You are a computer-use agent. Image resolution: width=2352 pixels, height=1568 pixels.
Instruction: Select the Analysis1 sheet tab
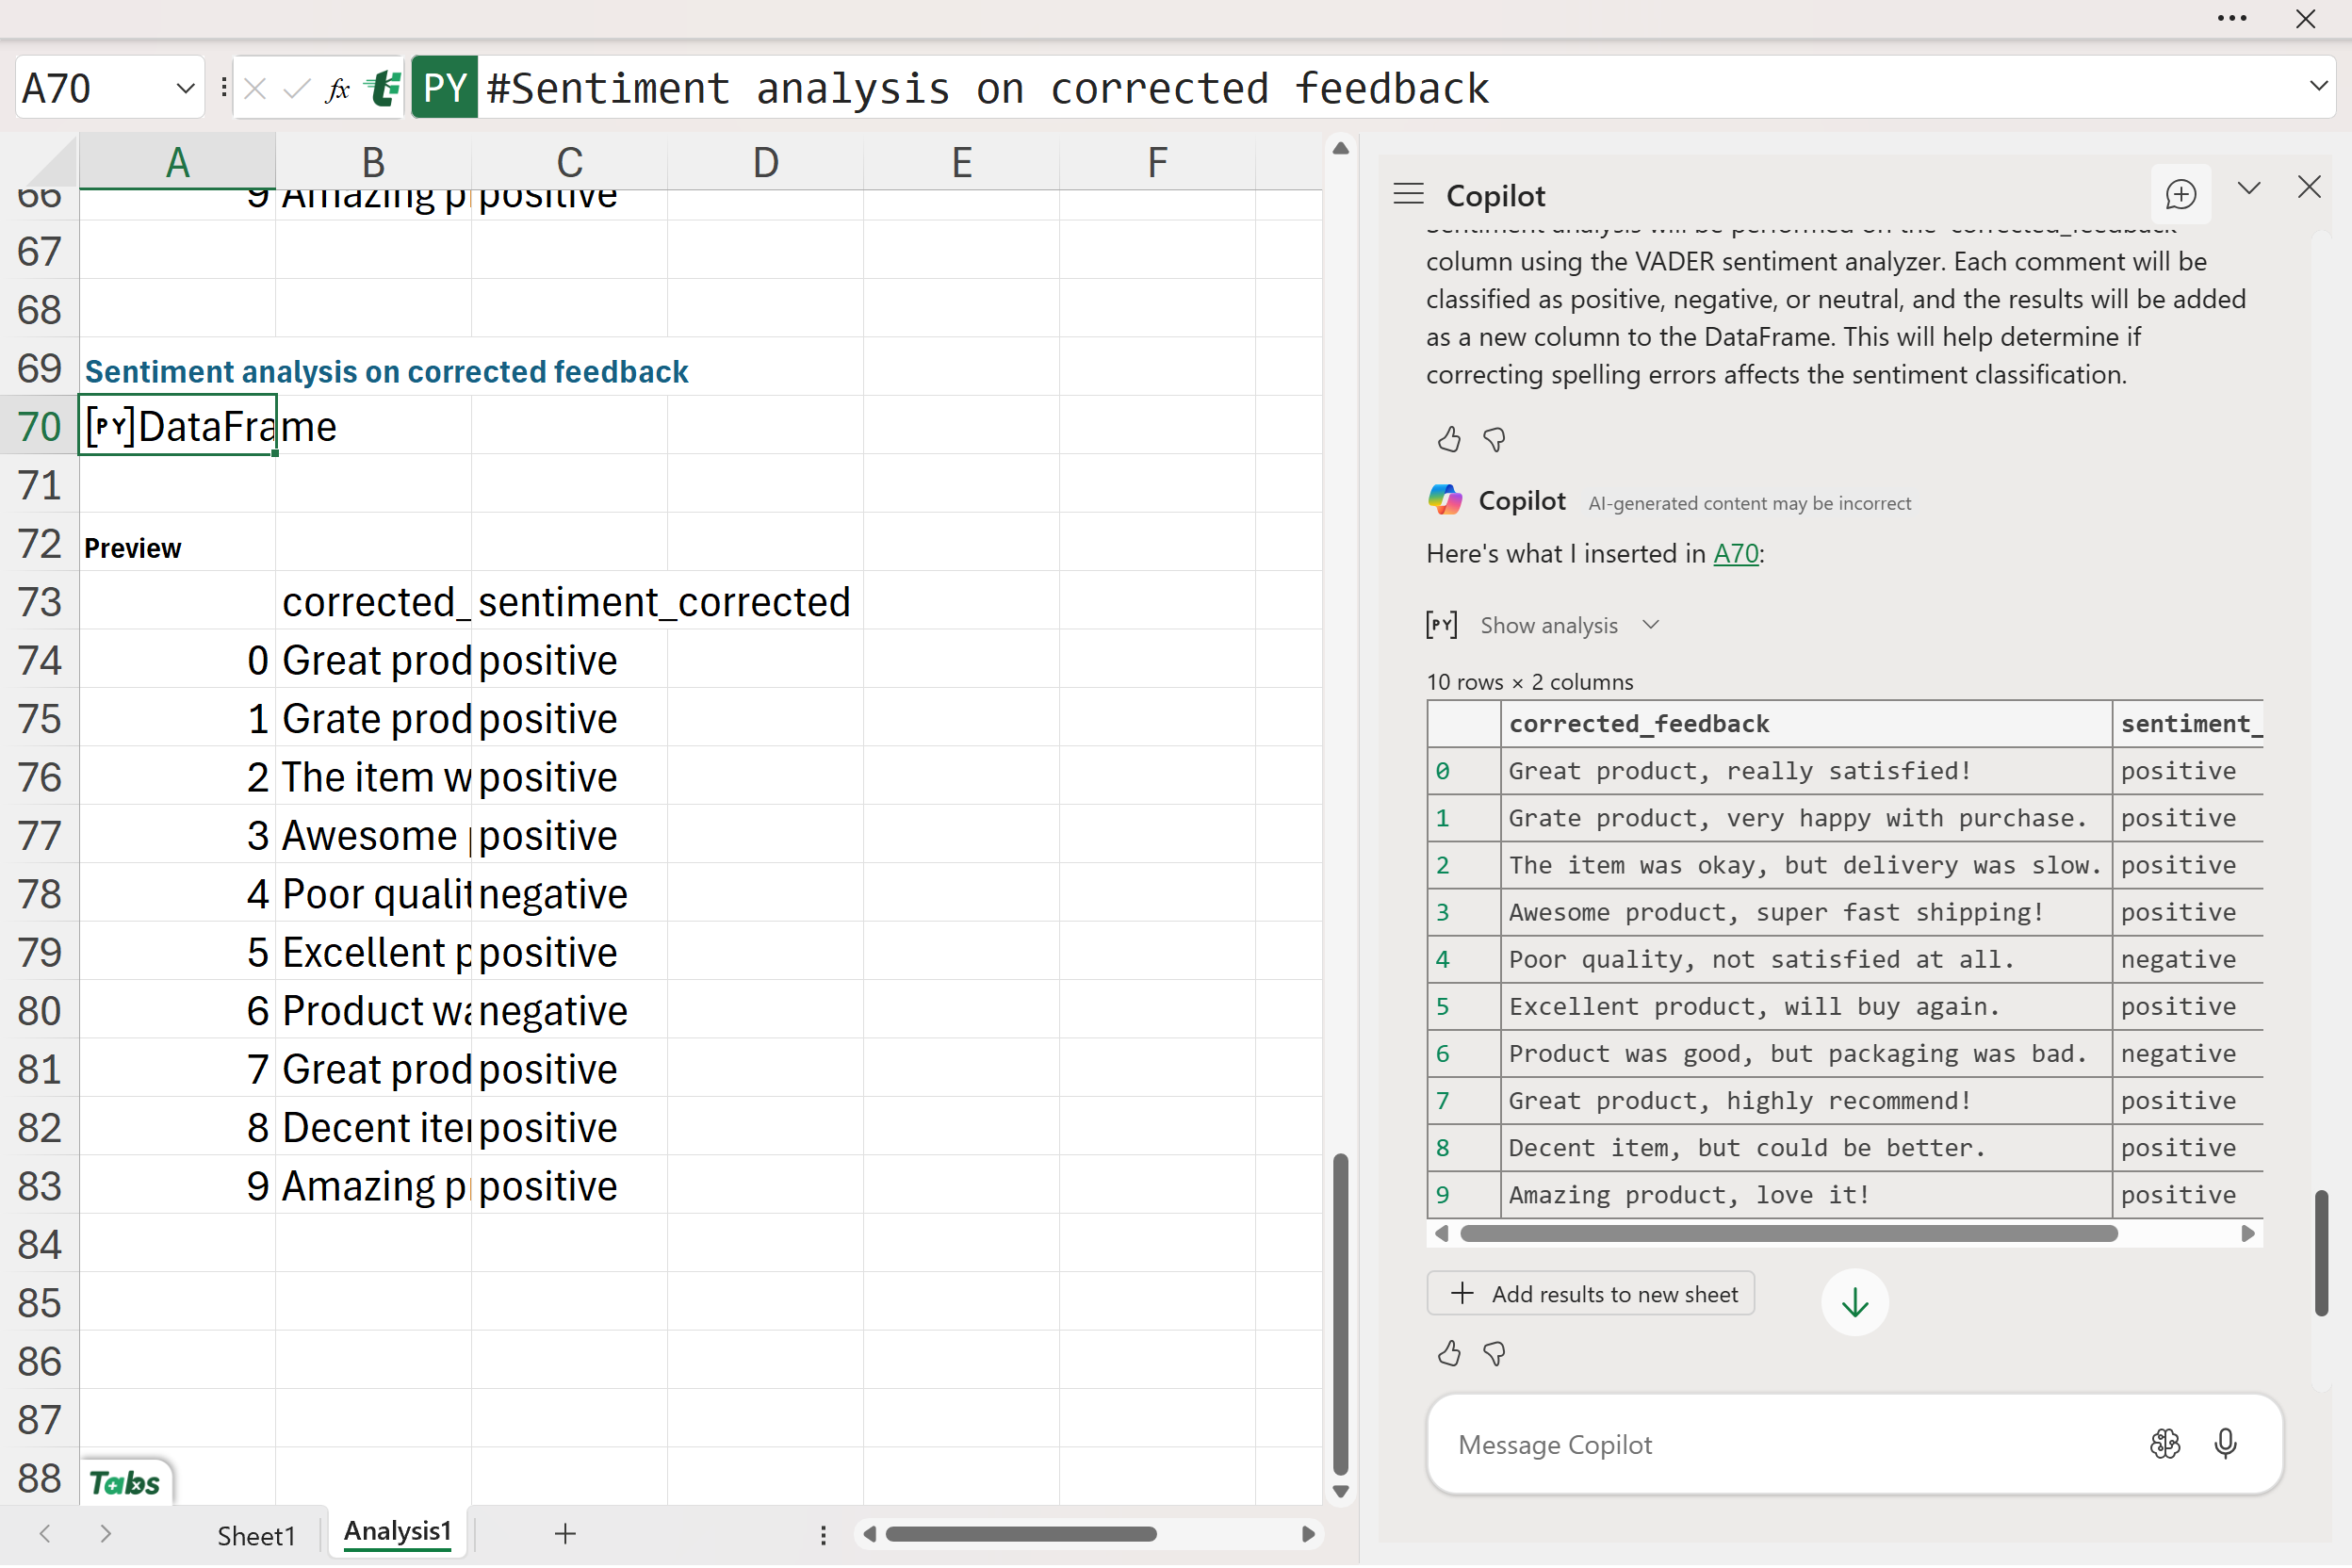click(397, 1532)
